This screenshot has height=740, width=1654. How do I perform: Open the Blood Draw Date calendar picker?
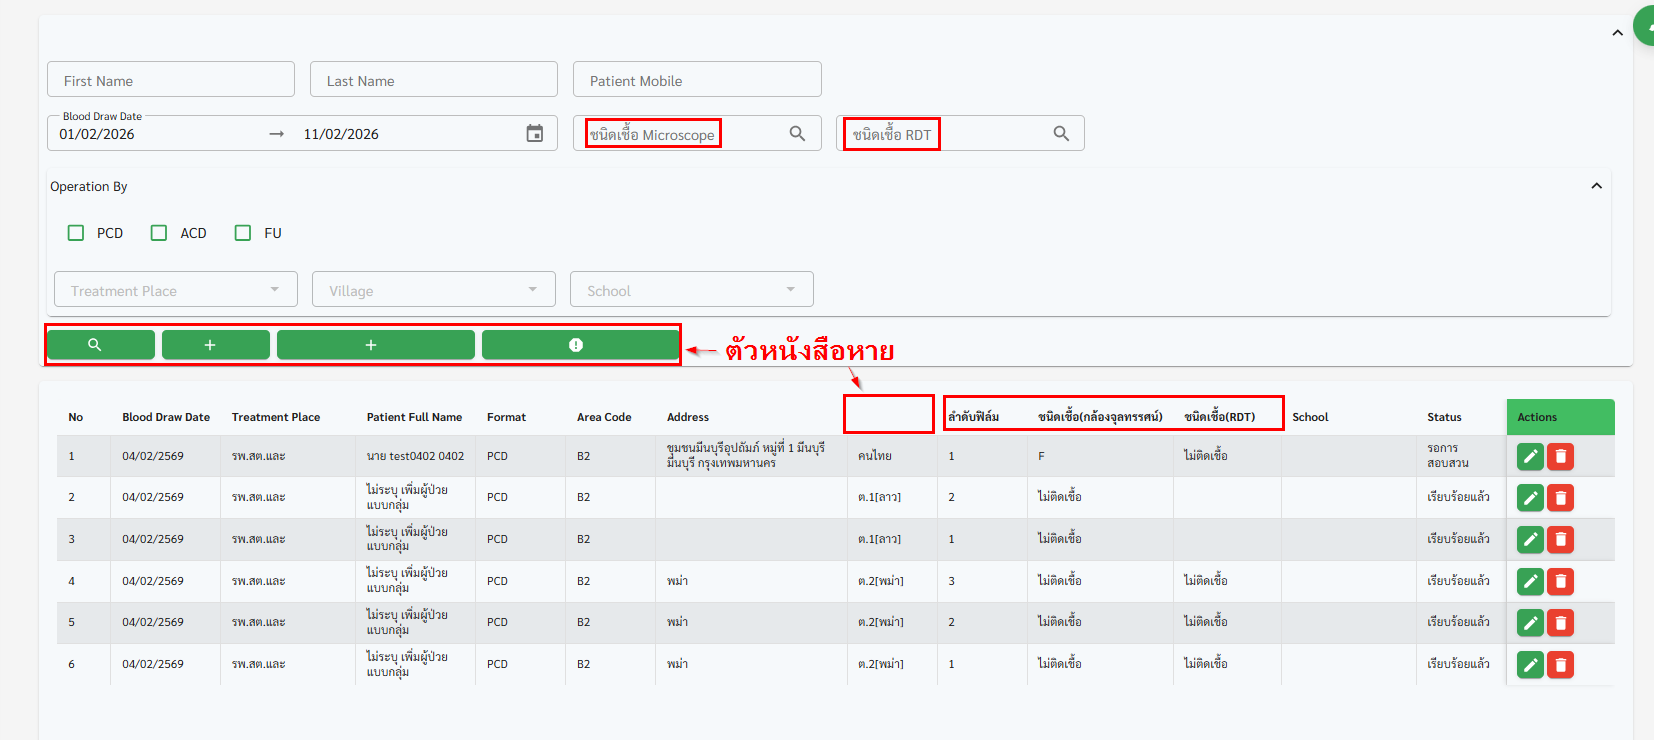(x=535, y=134)
